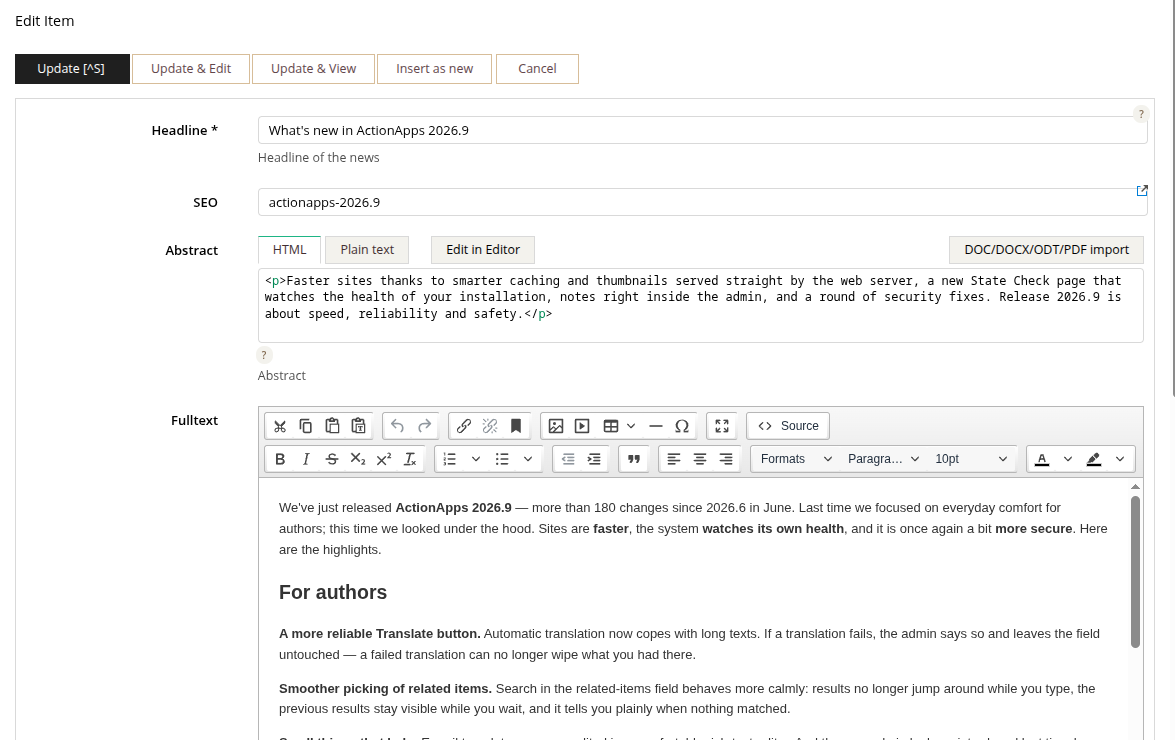Click the Copy icon in editor toolbar
This screenshot has width=1175, height=740.
306,426
